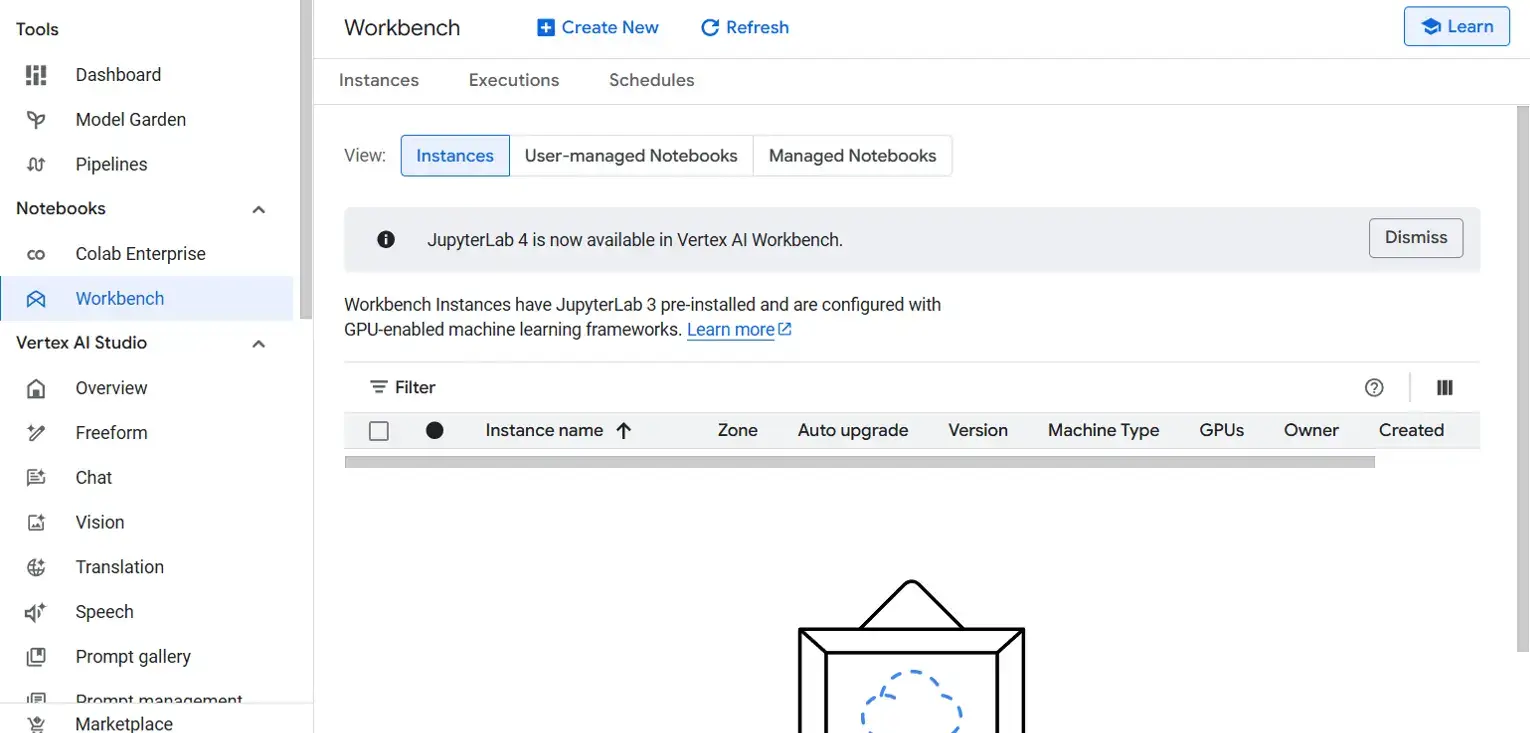Sort by Instance name arrow
Viewport: 1530px width, 733px height.
624,431
